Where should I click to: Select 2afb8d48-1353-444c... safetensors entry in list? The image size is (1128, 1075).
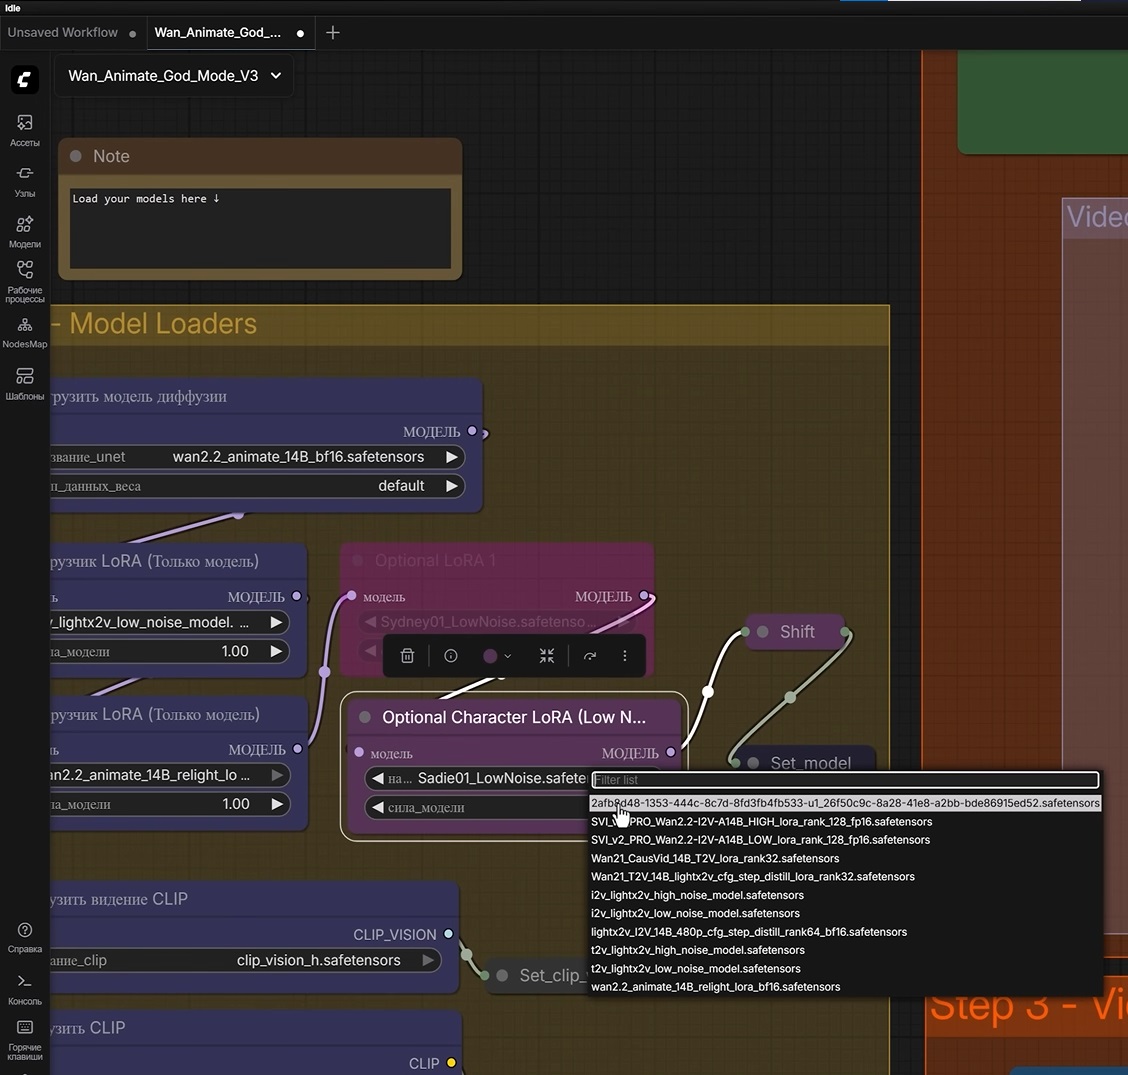845,803
